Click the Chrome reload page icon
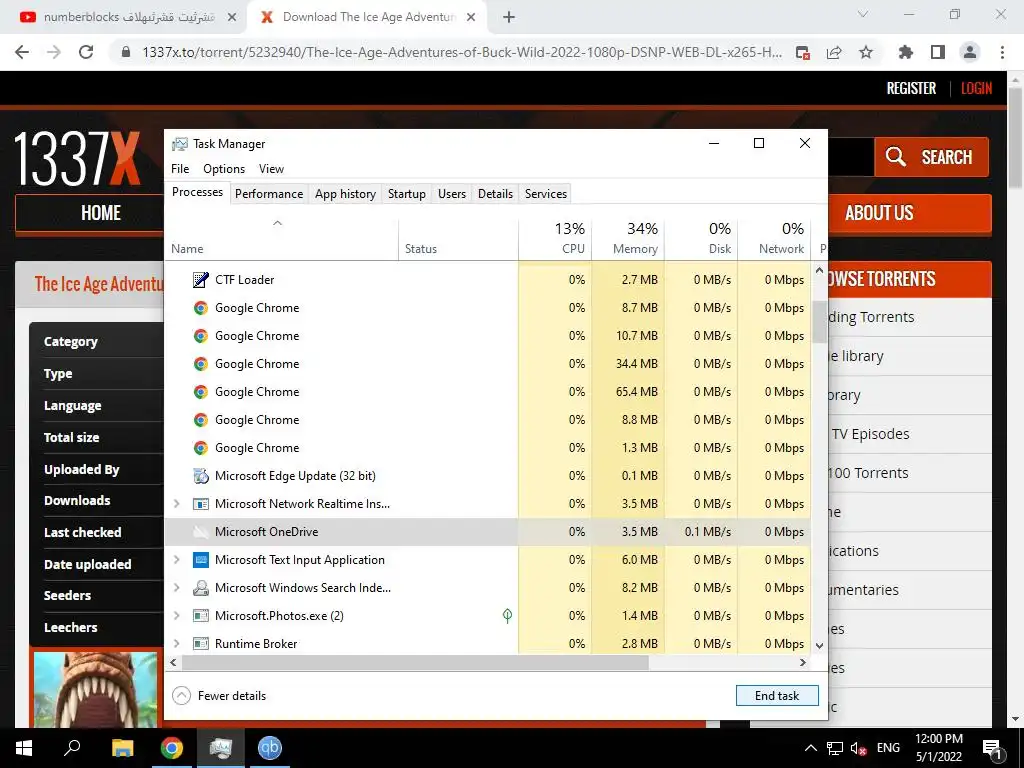Screen dimensions: 1024x768 coord(86,52)
